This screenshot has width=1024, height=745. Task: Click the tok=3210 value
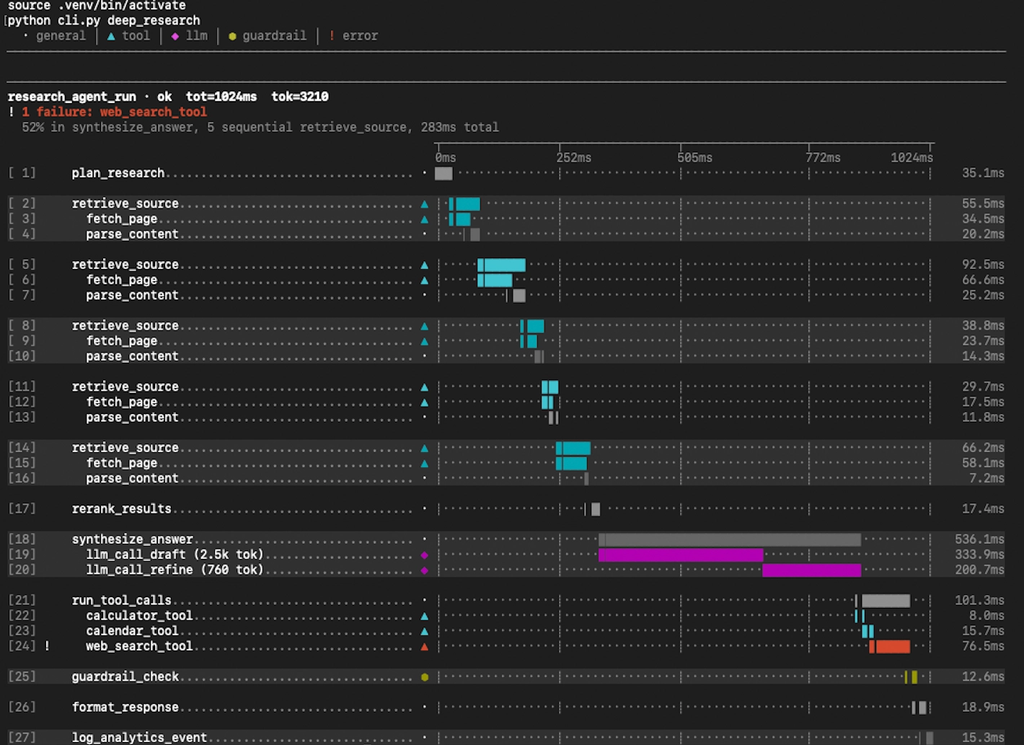coord(300,97)
